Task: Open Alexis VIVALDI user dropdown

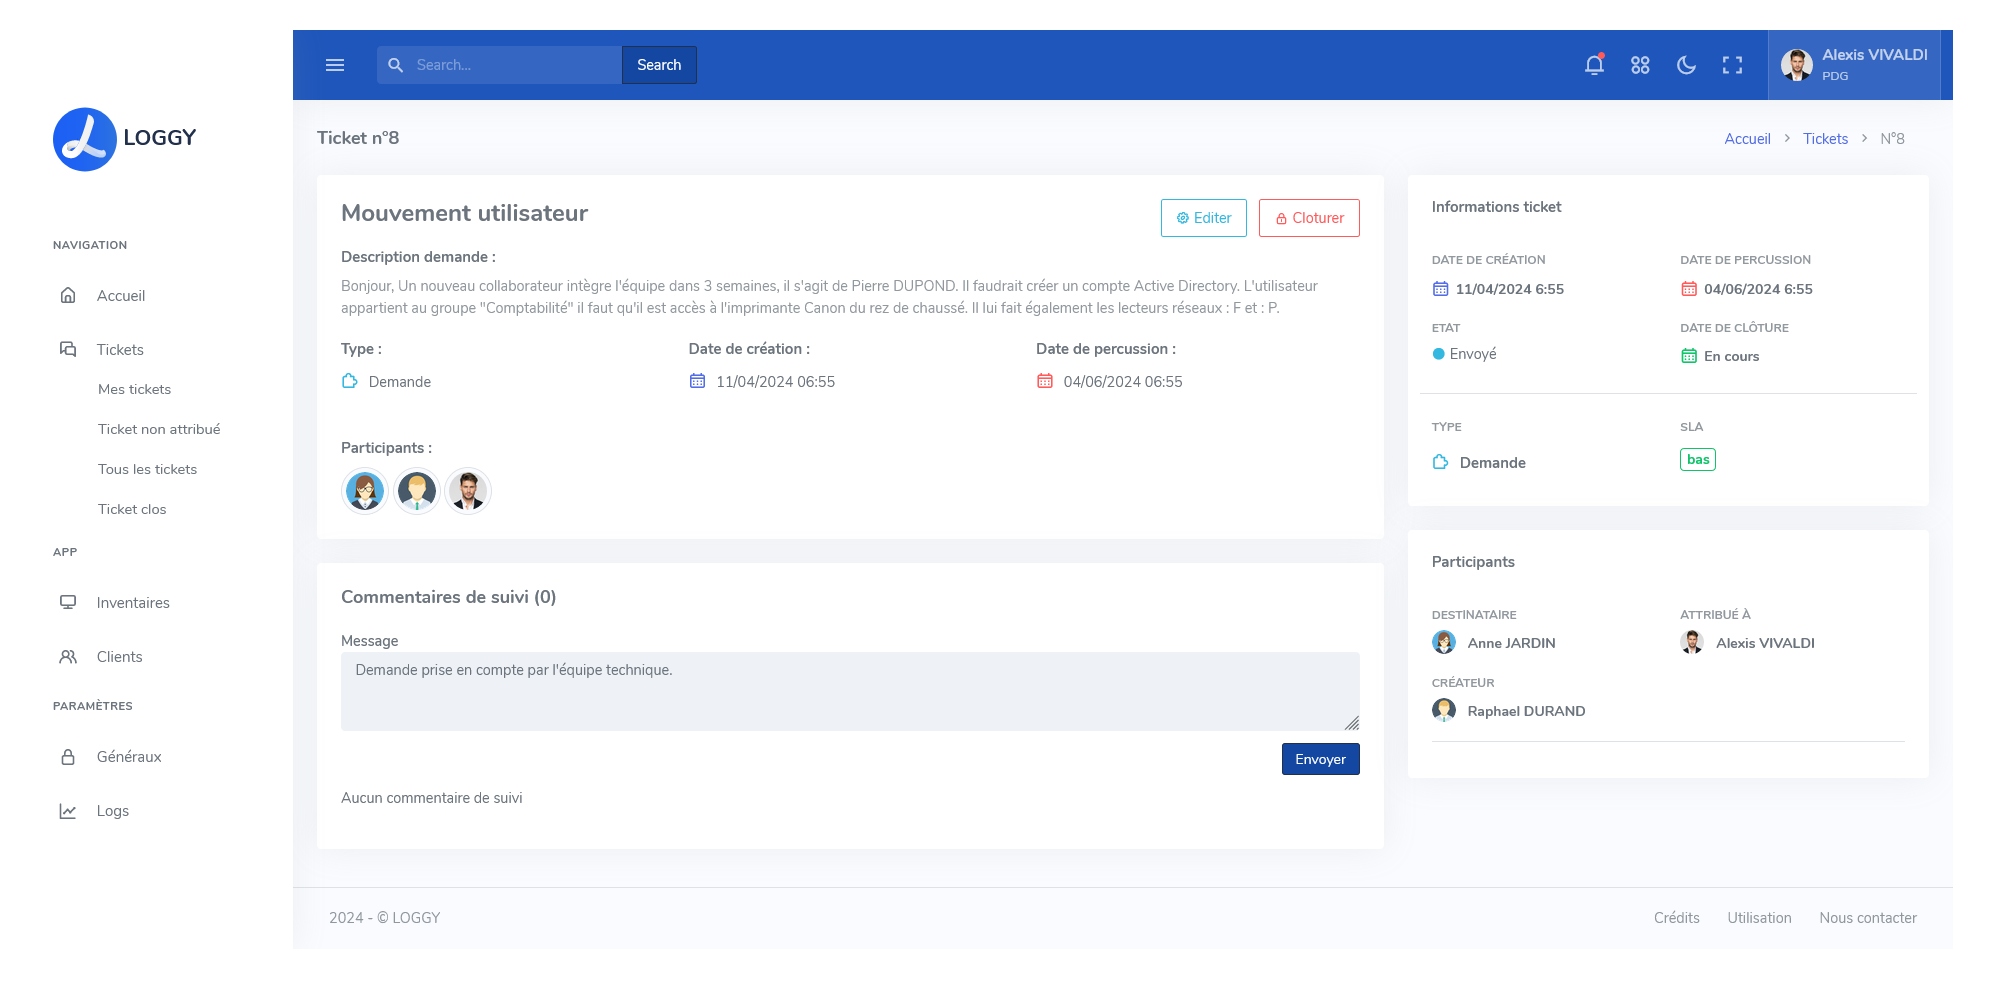Action: pos(1854,65)
